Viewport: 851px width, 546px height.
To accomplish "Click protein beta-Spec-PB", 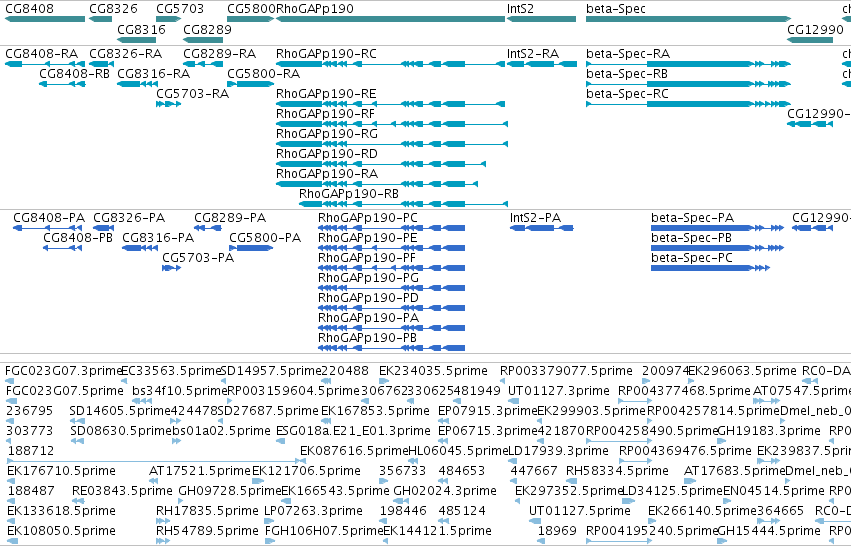I will click(717, 248).
